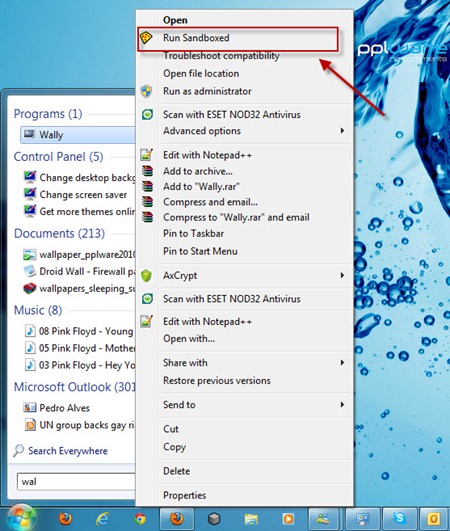This screenshot has width=450, height=531.
Task: Click the green AxCrypt shield icon
Action: (146, 275)
